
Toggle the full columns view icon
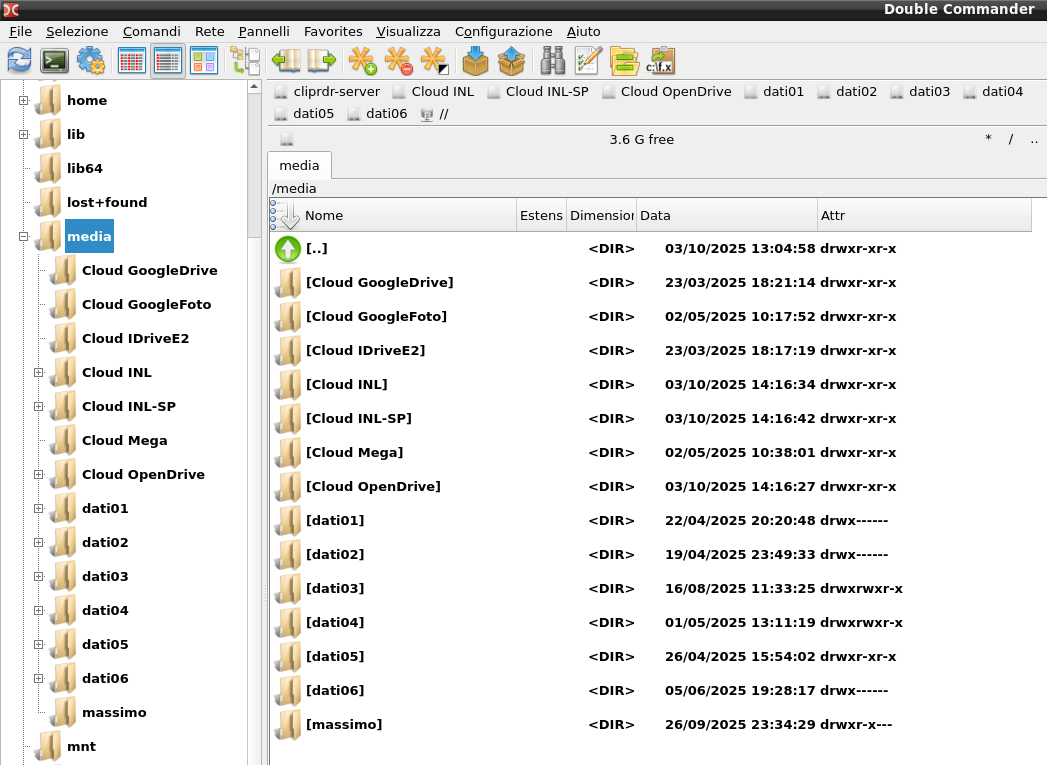tap(168, 61)
